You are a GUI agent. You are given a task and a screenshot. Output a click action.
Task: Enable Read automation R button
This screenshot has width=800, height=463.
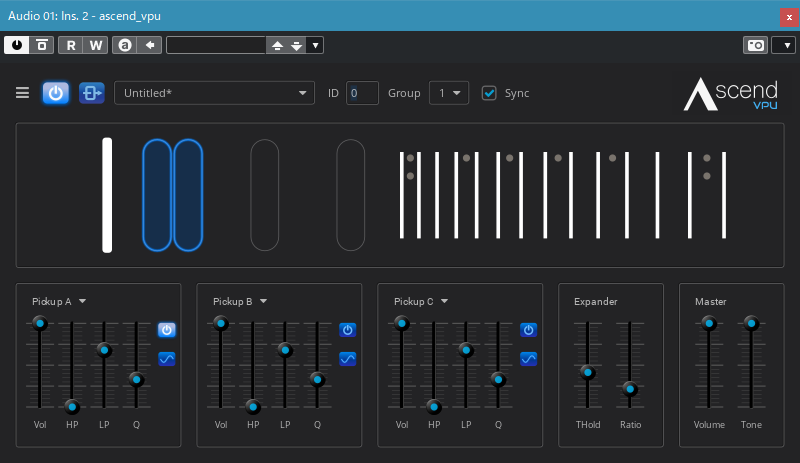coord(71,45)
